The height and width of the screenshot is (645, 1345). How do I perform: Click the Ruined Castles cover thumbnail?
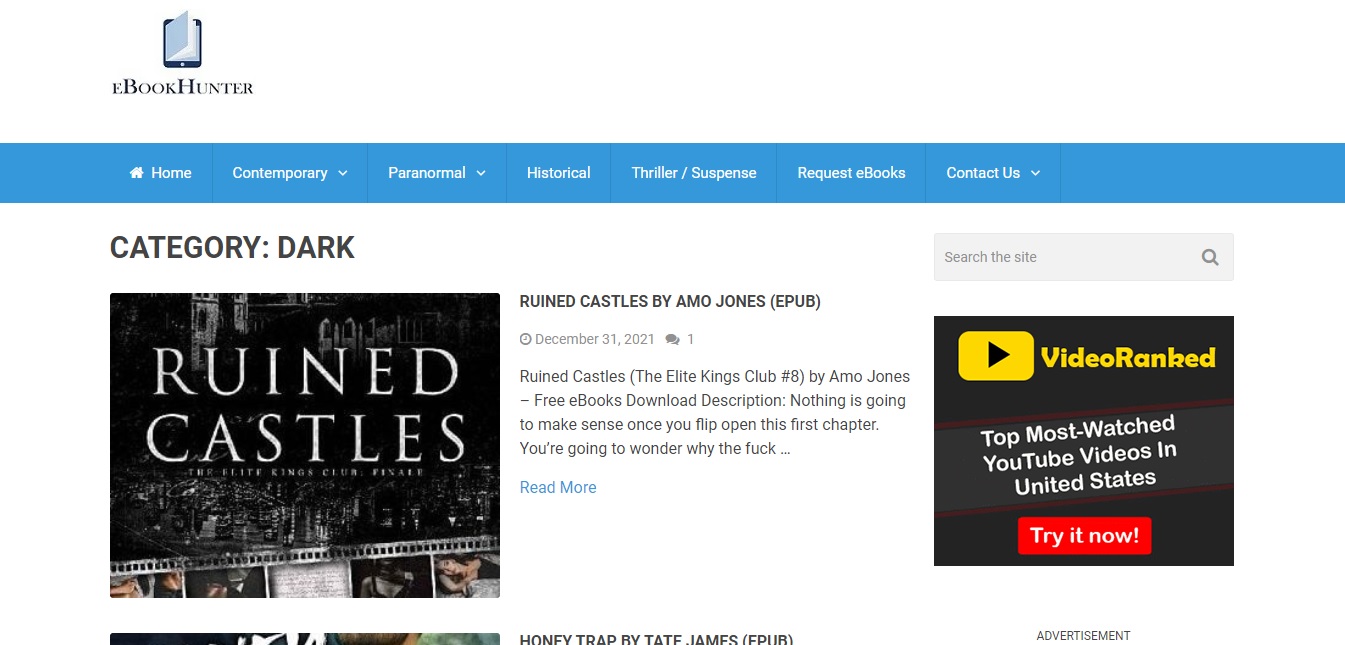coord(304,445)
